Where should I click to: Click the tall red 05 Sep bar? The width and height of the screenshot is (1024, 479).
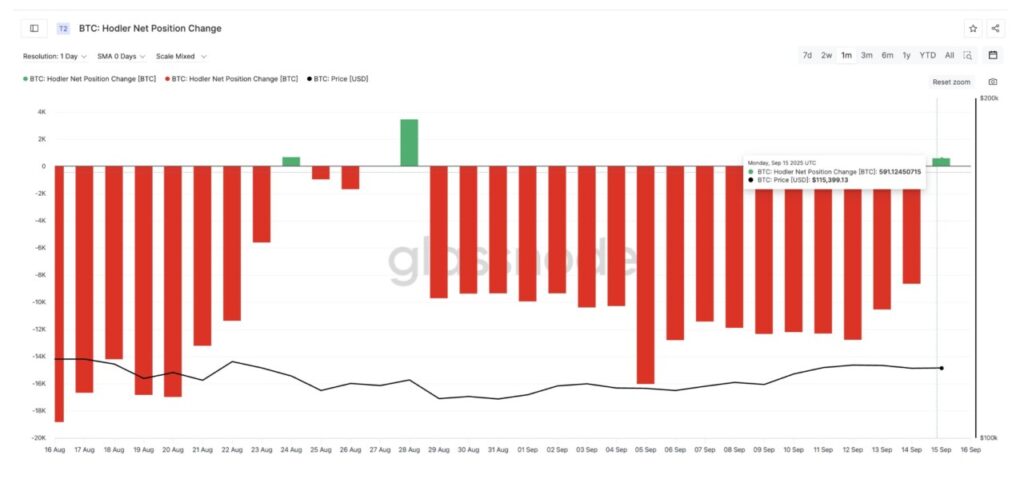(645, 275)
